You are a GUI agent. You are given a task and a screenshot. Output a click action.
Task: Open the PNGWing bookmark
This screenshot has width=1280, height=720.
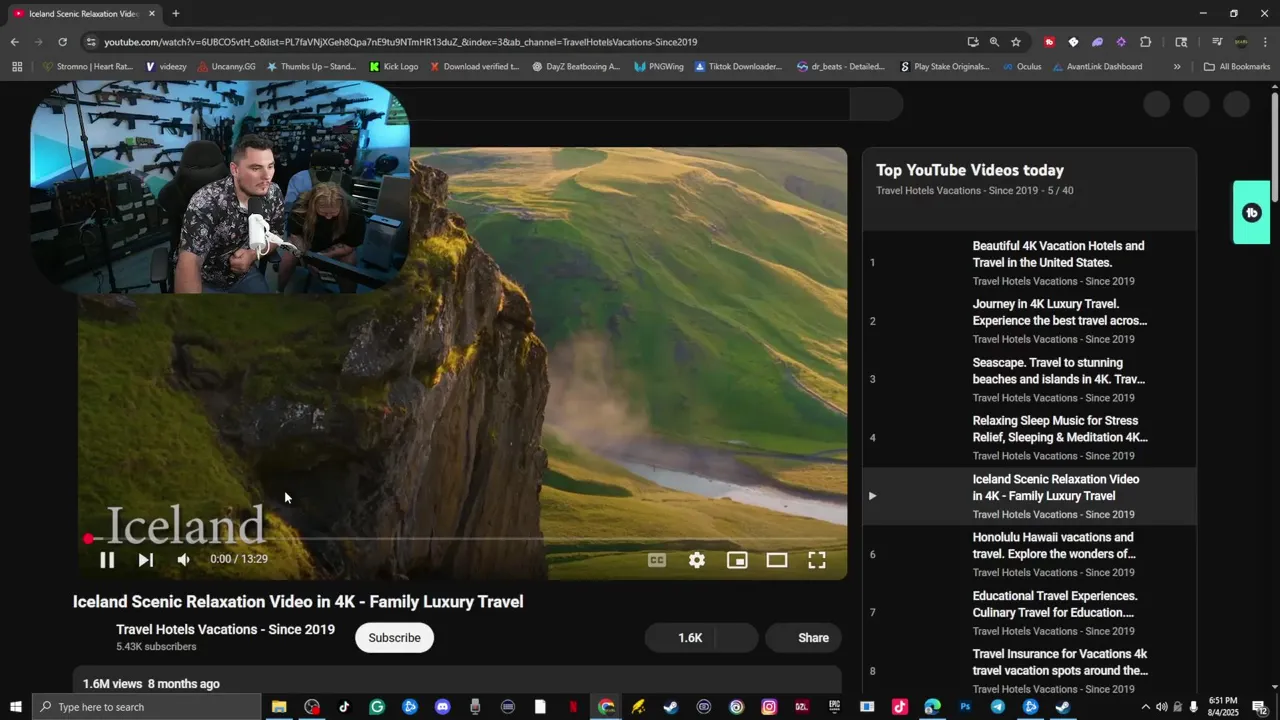[659, 67]
